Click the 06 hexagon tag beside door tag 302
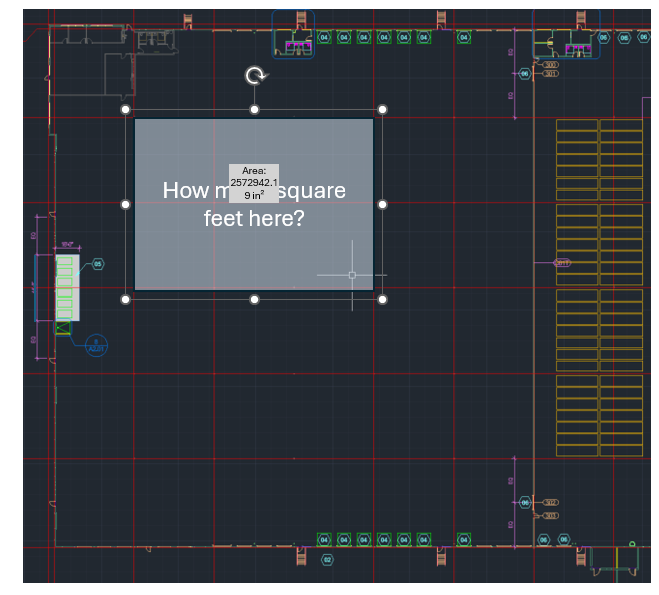 tap(525, 503)
